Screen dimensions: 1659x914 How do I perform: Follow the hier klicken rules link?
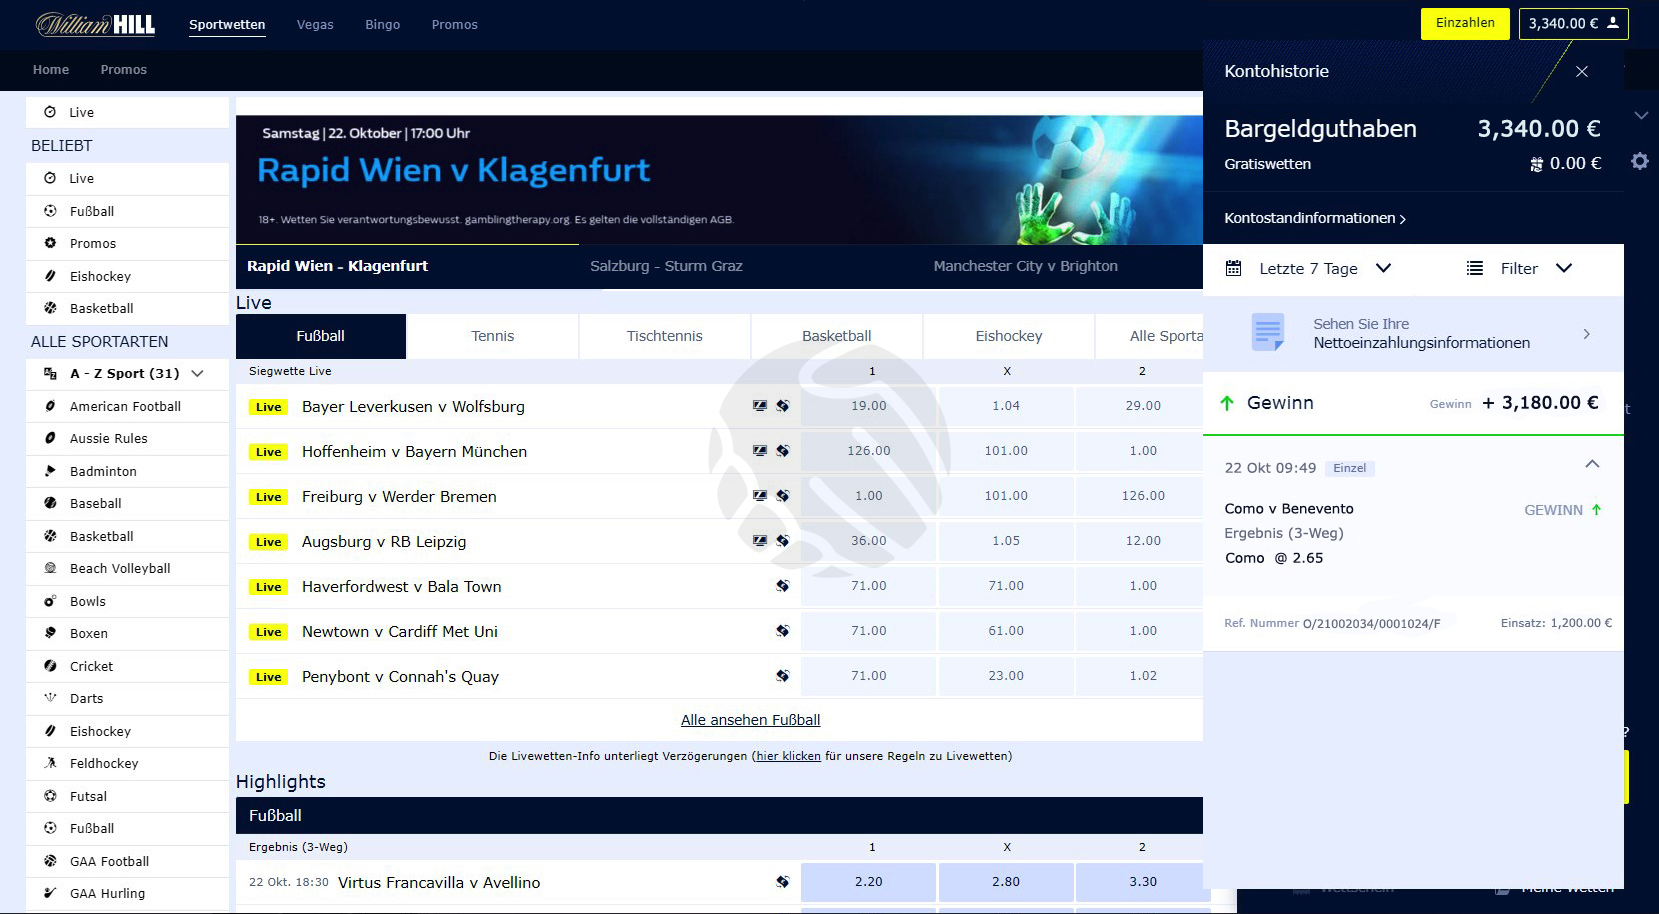click(x=788, y=756)
